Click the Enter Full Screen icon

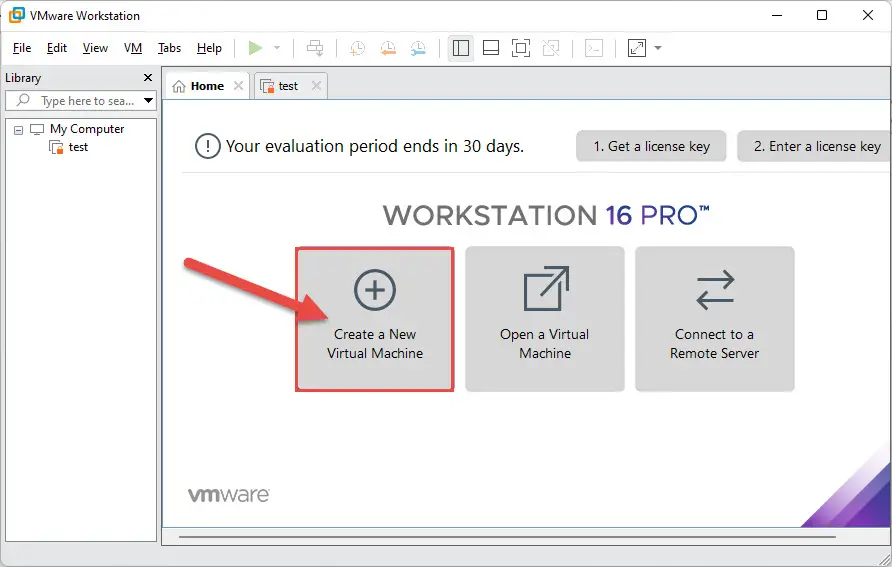(521, 48)
